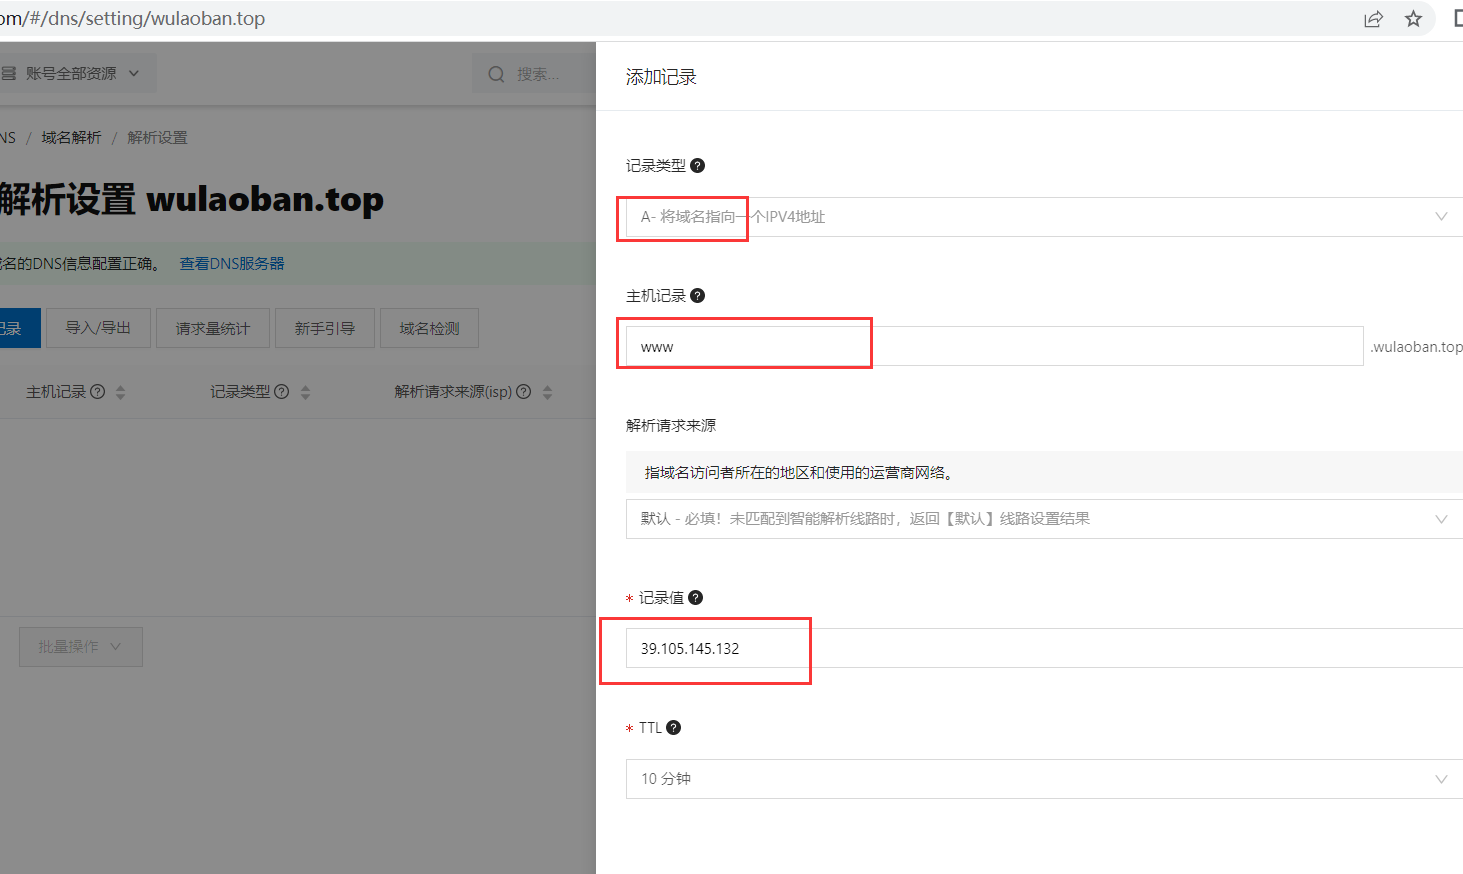The image size is (1463, 874).
Task: Open the 记录类型 A record dropdown
Action: pos(1040,217)
